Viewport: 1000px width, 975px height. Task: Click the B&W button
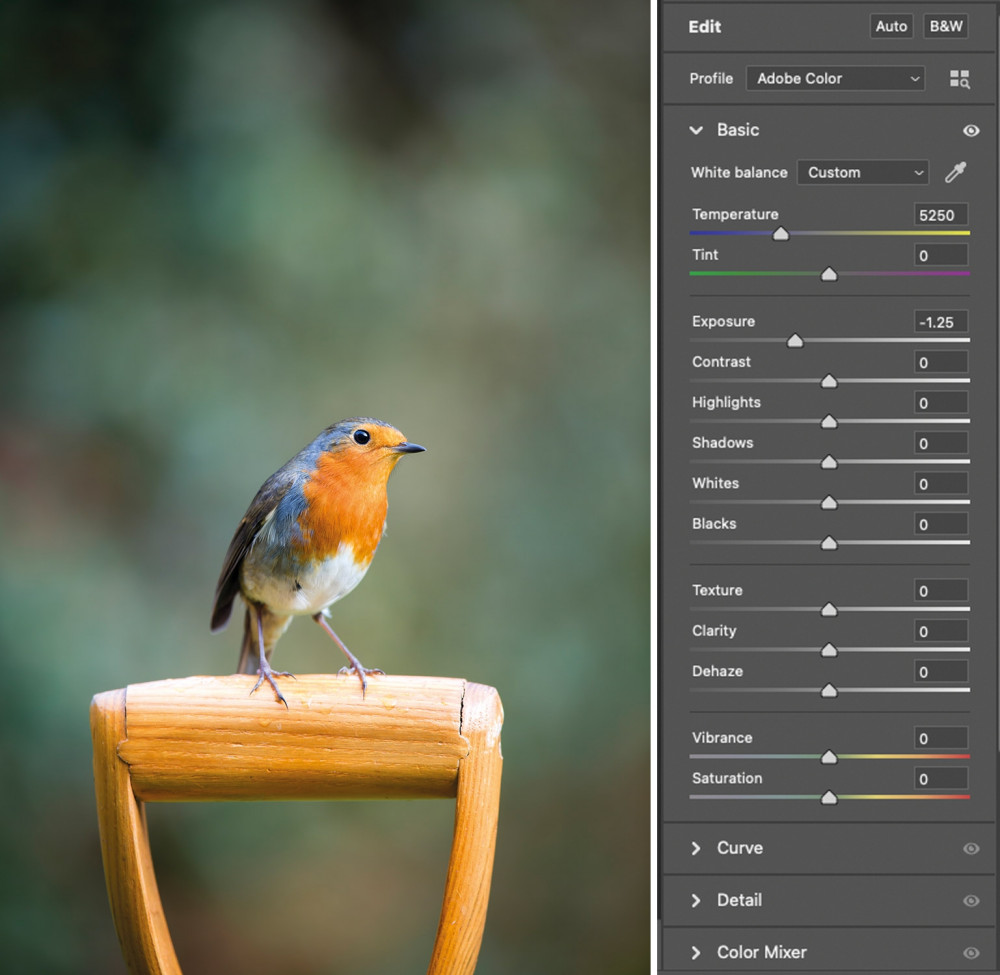point(946,26)
